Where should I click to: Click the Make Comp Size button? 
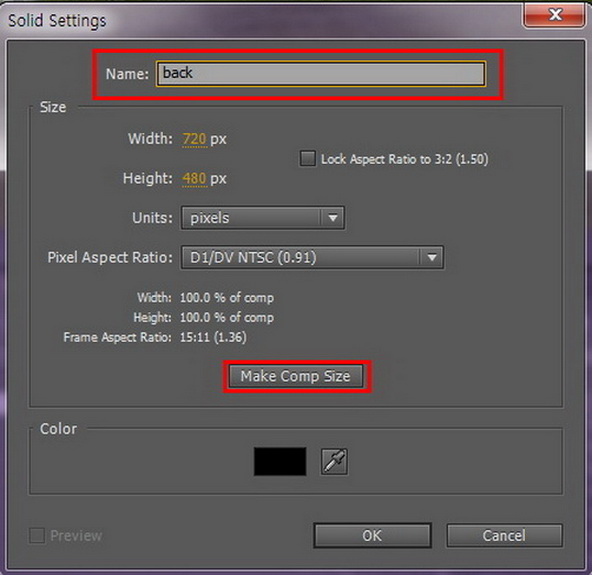[x=296, y=376]
